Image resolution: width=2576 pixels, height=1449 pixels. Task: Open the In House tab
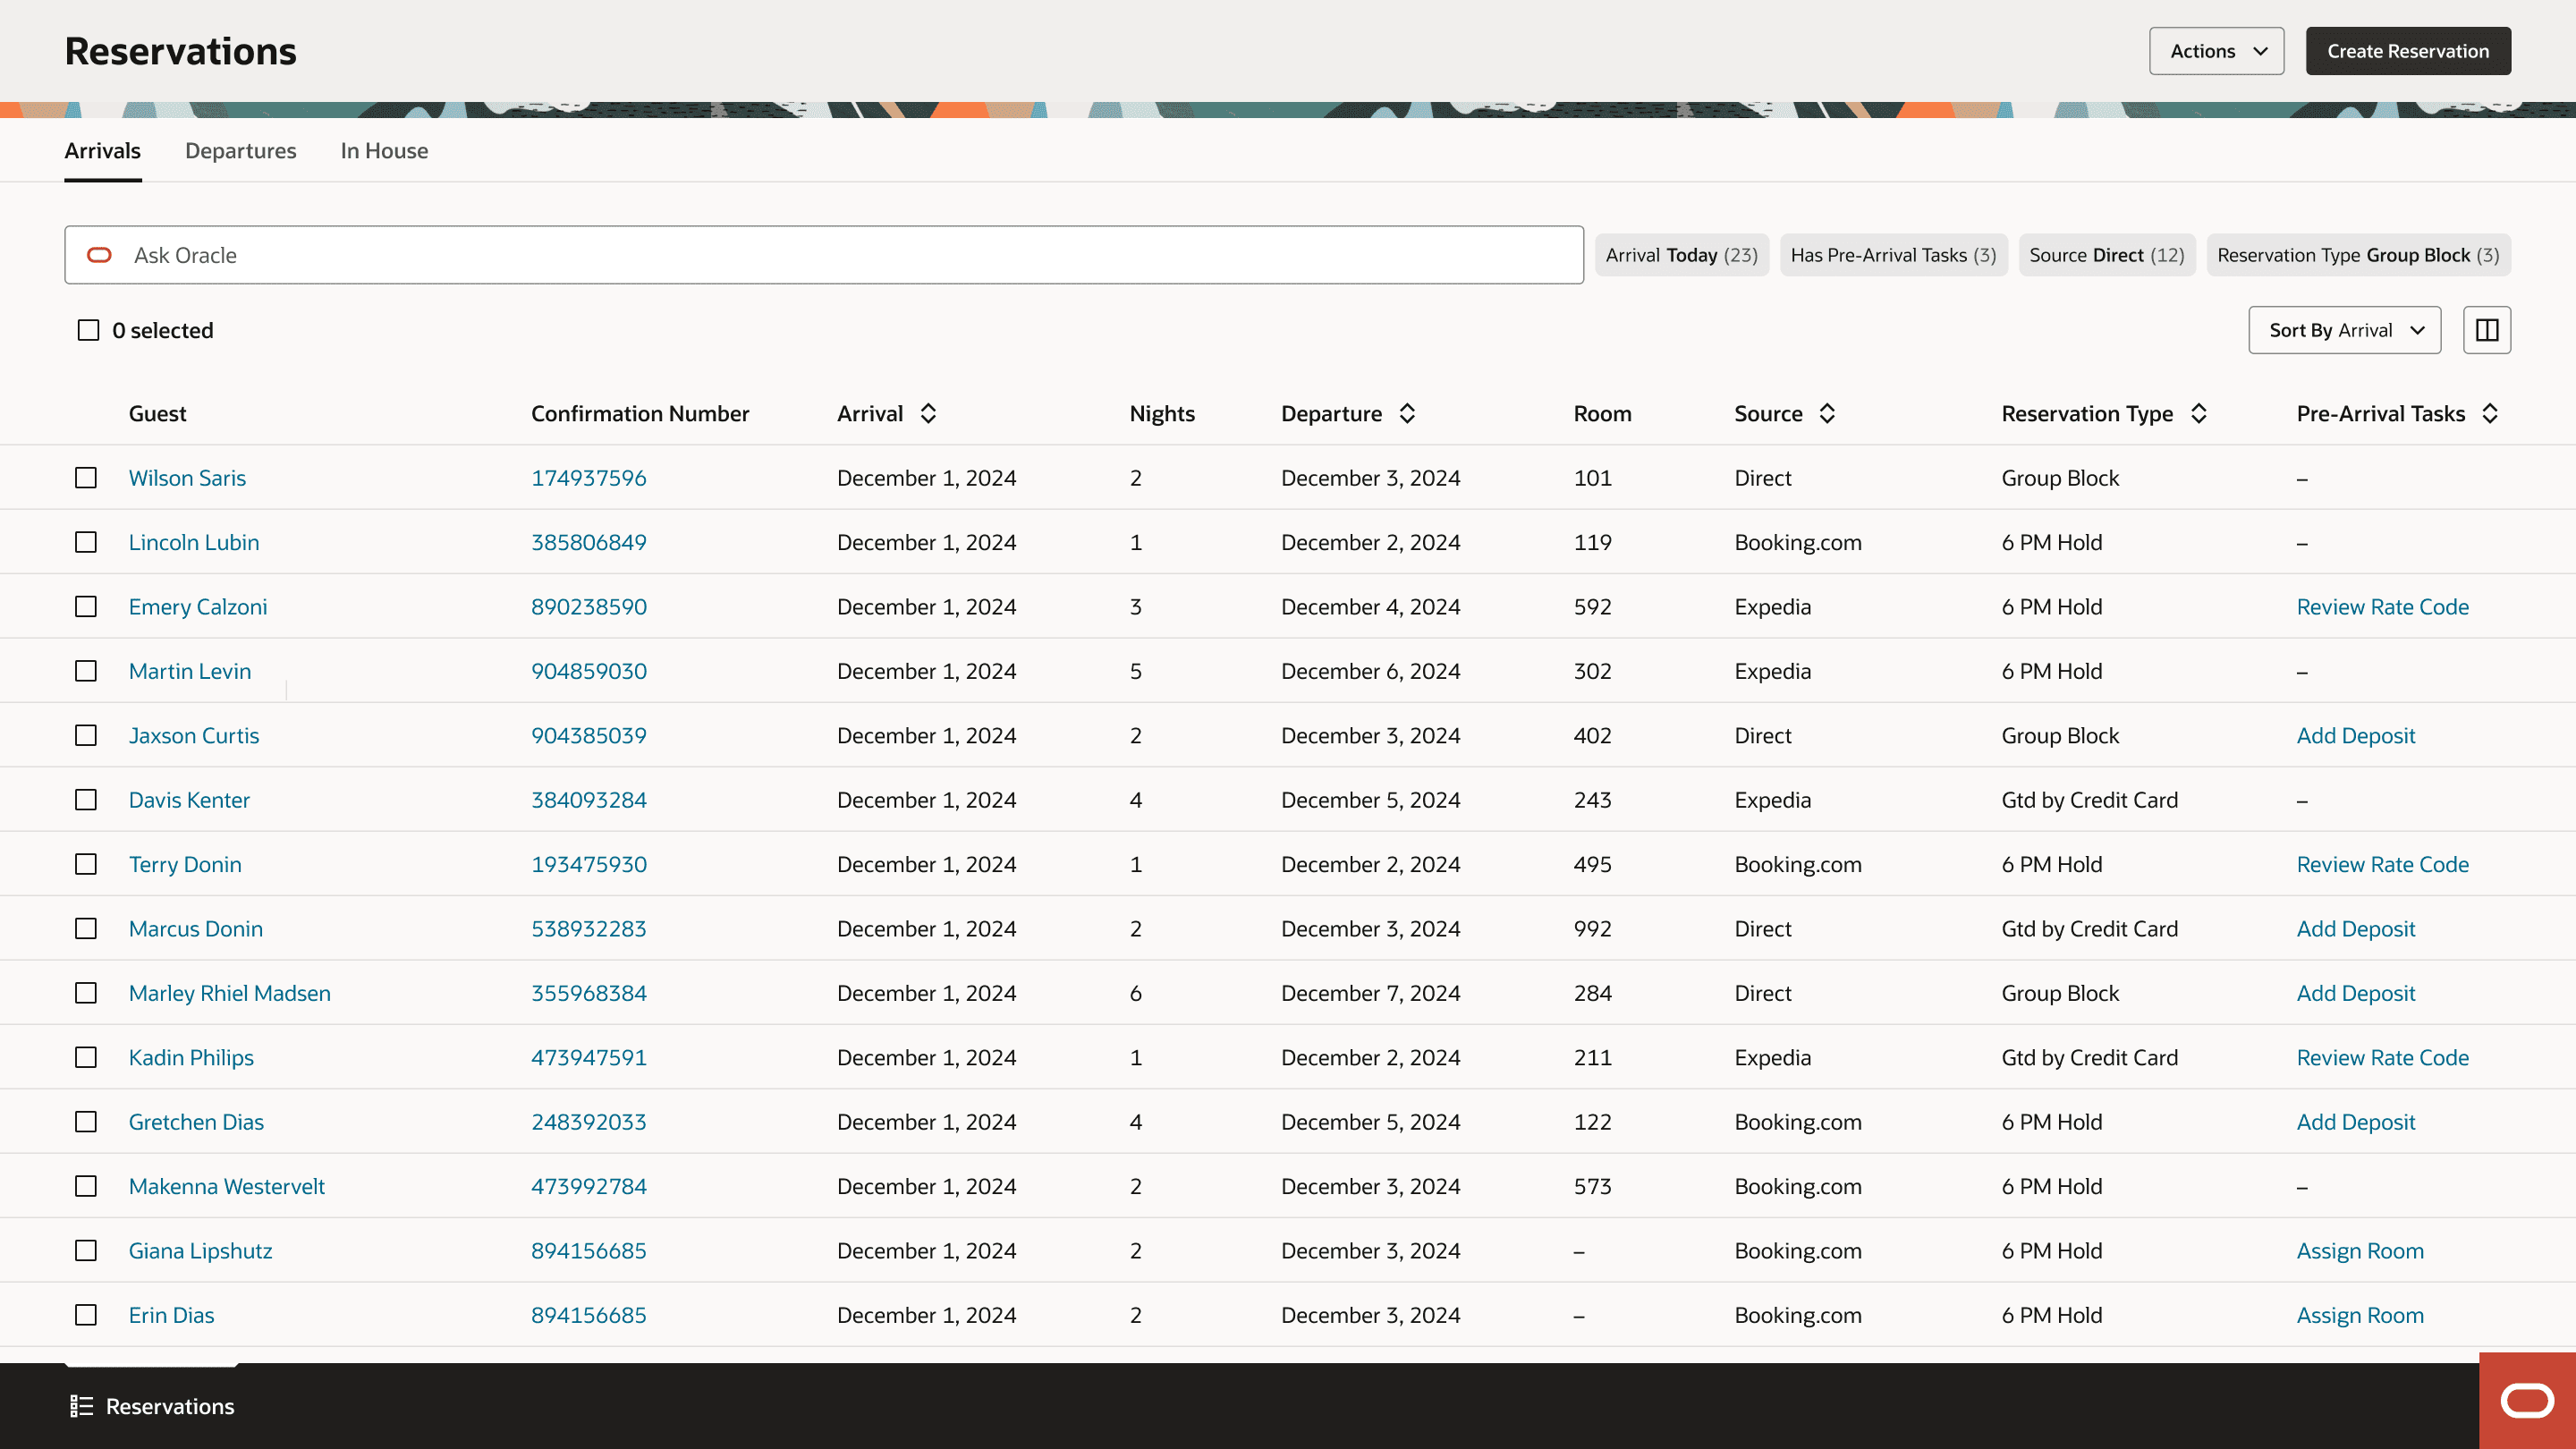coord(384,151)
